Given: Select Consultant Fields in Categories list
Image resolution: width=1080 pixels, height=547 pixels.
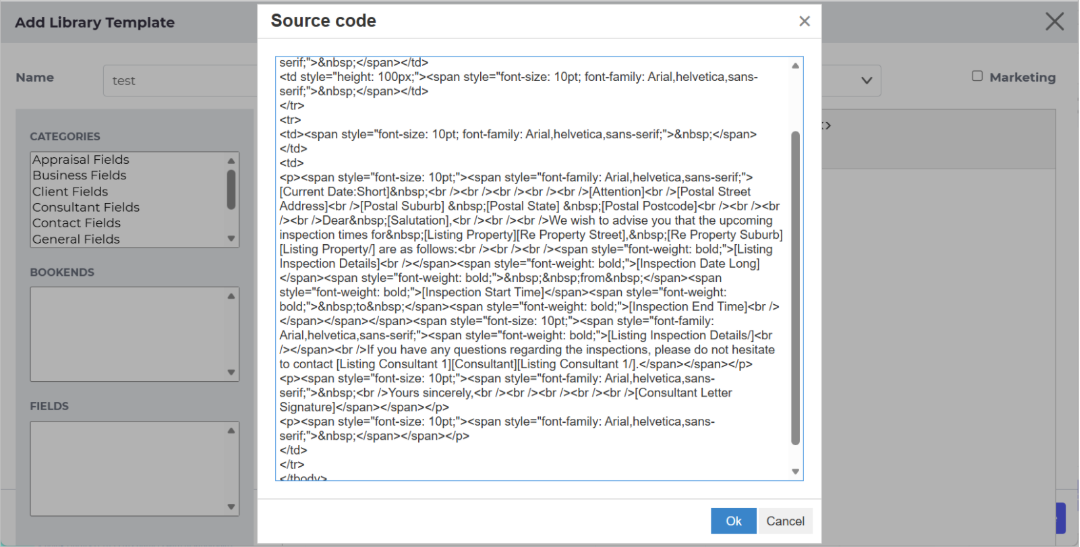Looking at the screenshot, I should (x=86, y=207).
